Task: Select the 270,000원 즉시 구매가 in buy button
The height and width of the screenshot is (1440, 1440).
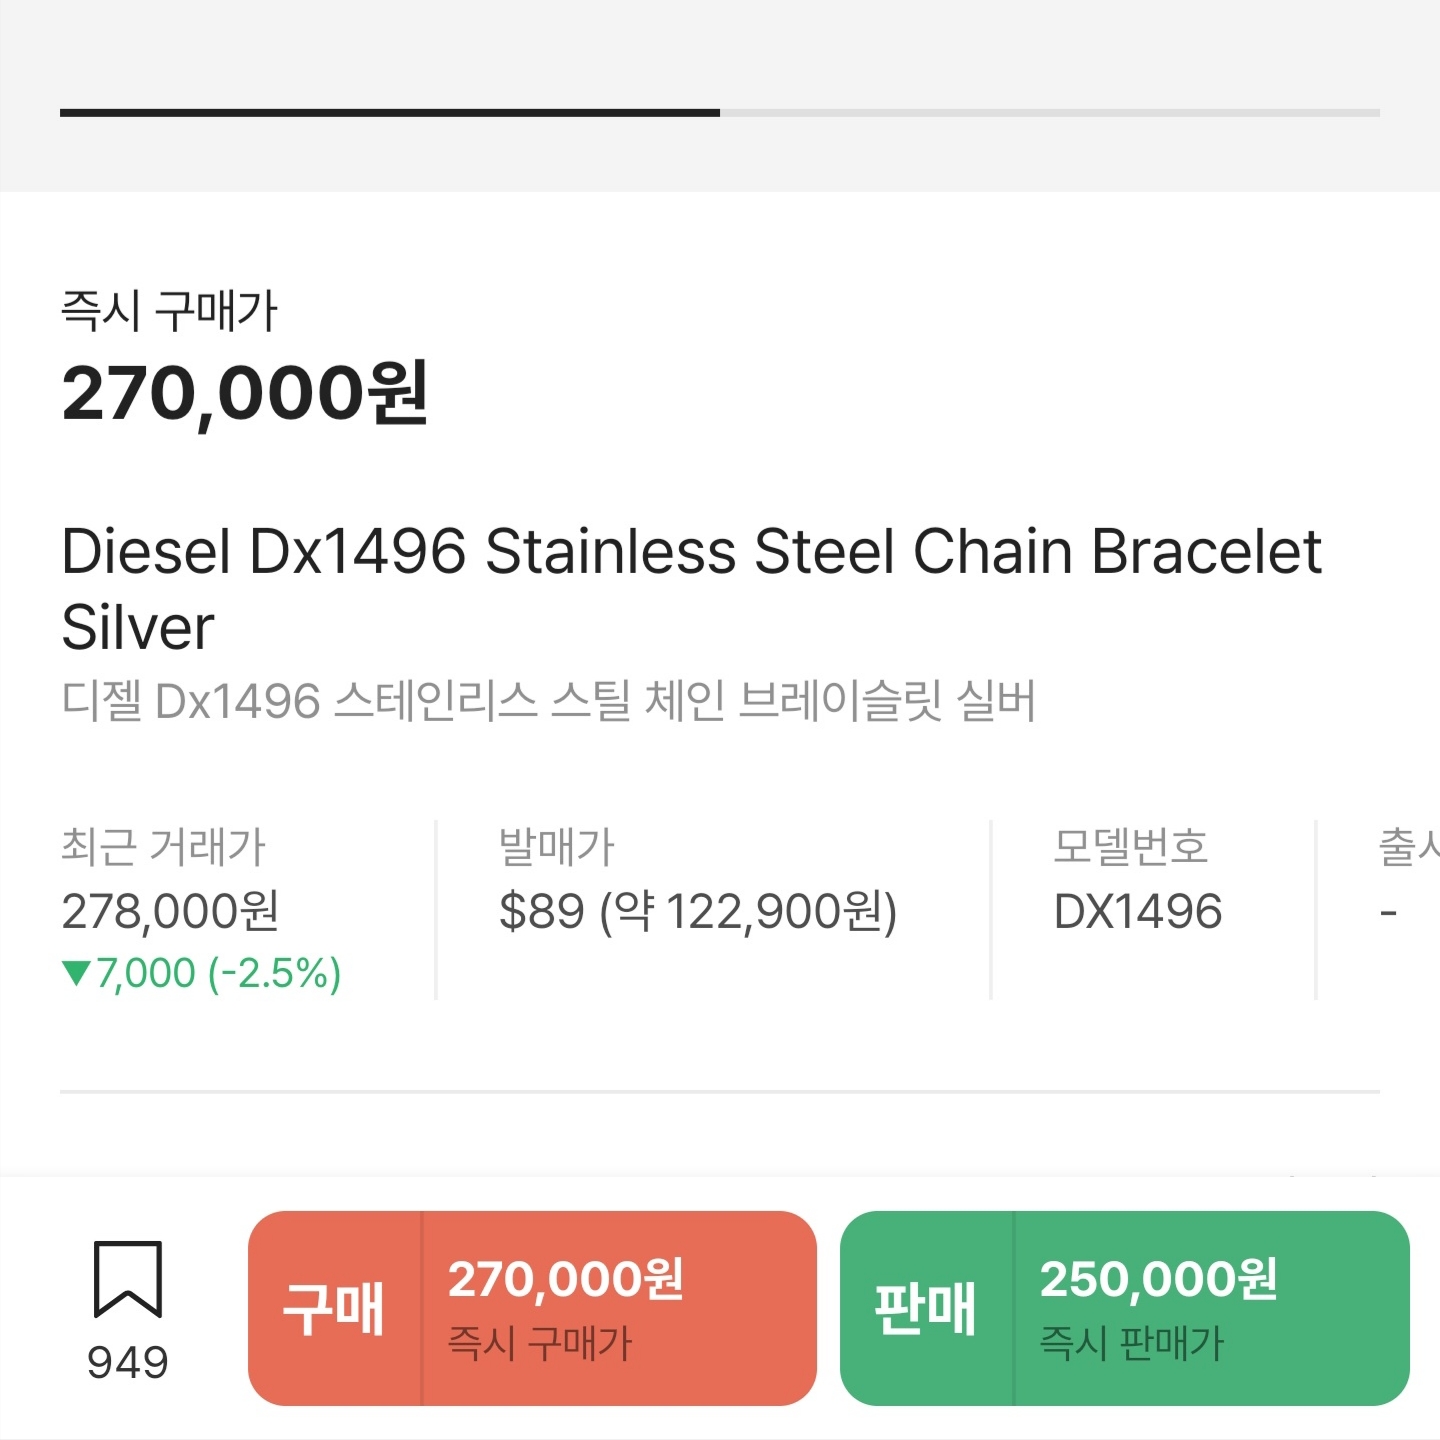Action: [566, 1308]
